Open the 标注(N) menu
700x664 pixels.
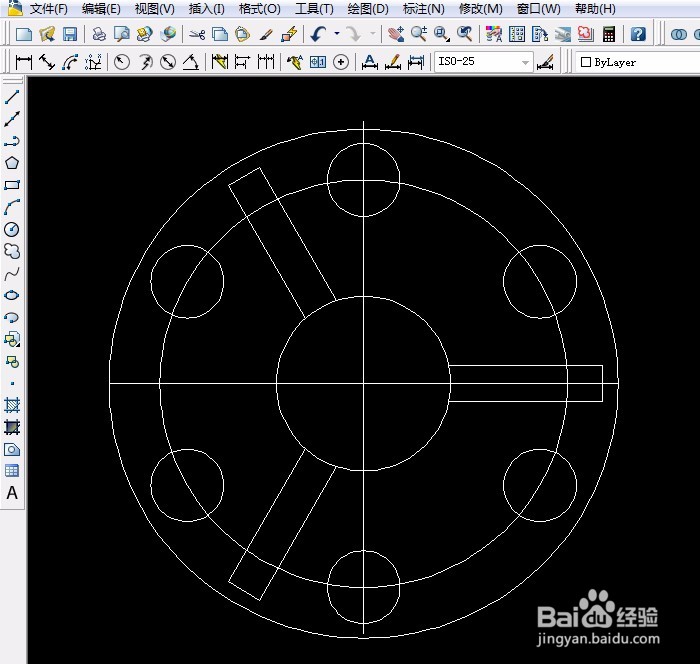[x=423, y=9]
